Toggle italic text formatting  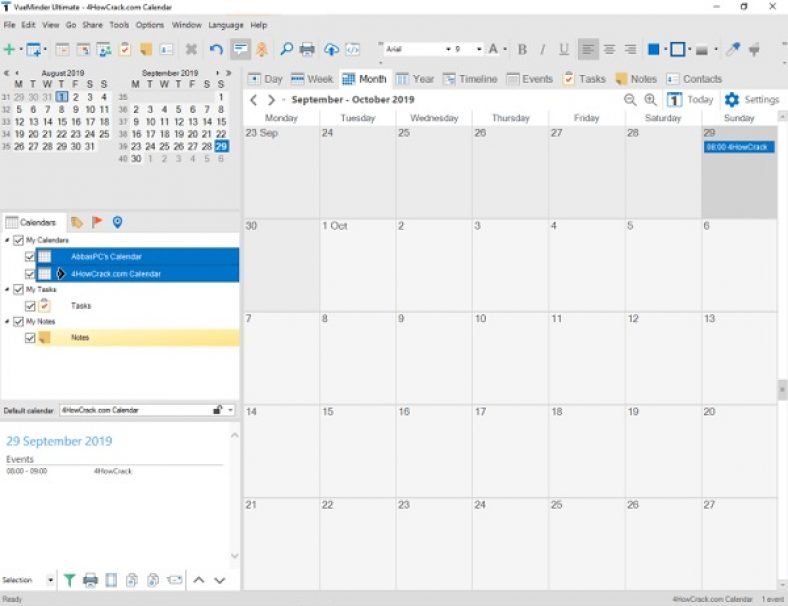543,49
